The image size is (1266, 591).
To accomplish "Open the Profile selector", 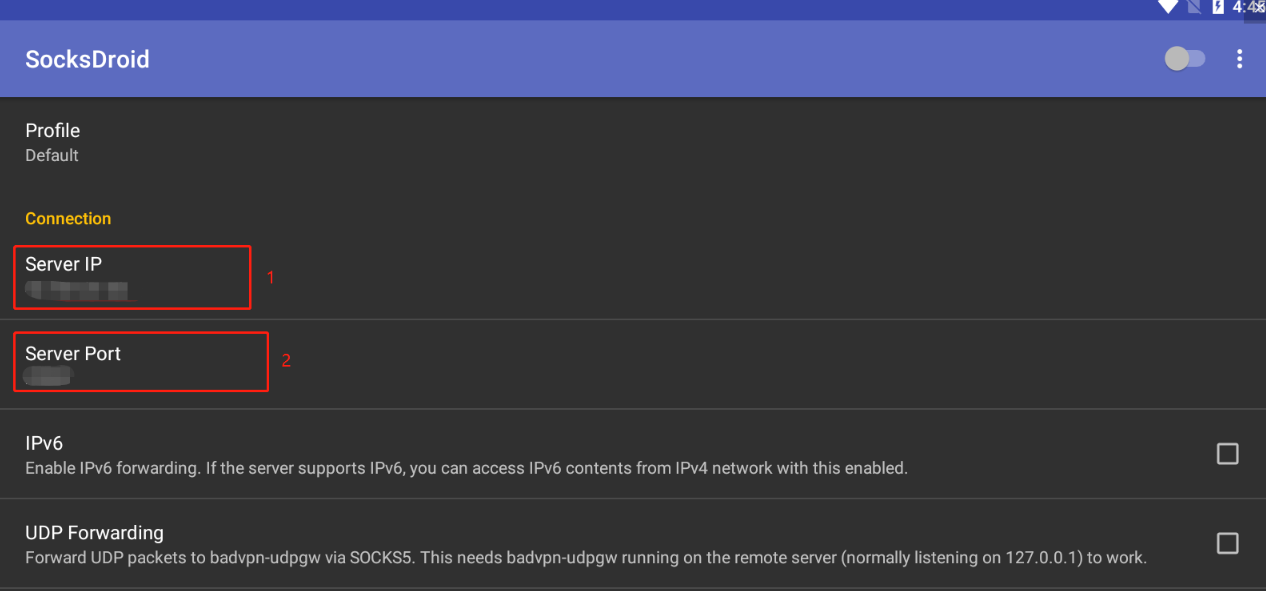I will 633,142.
